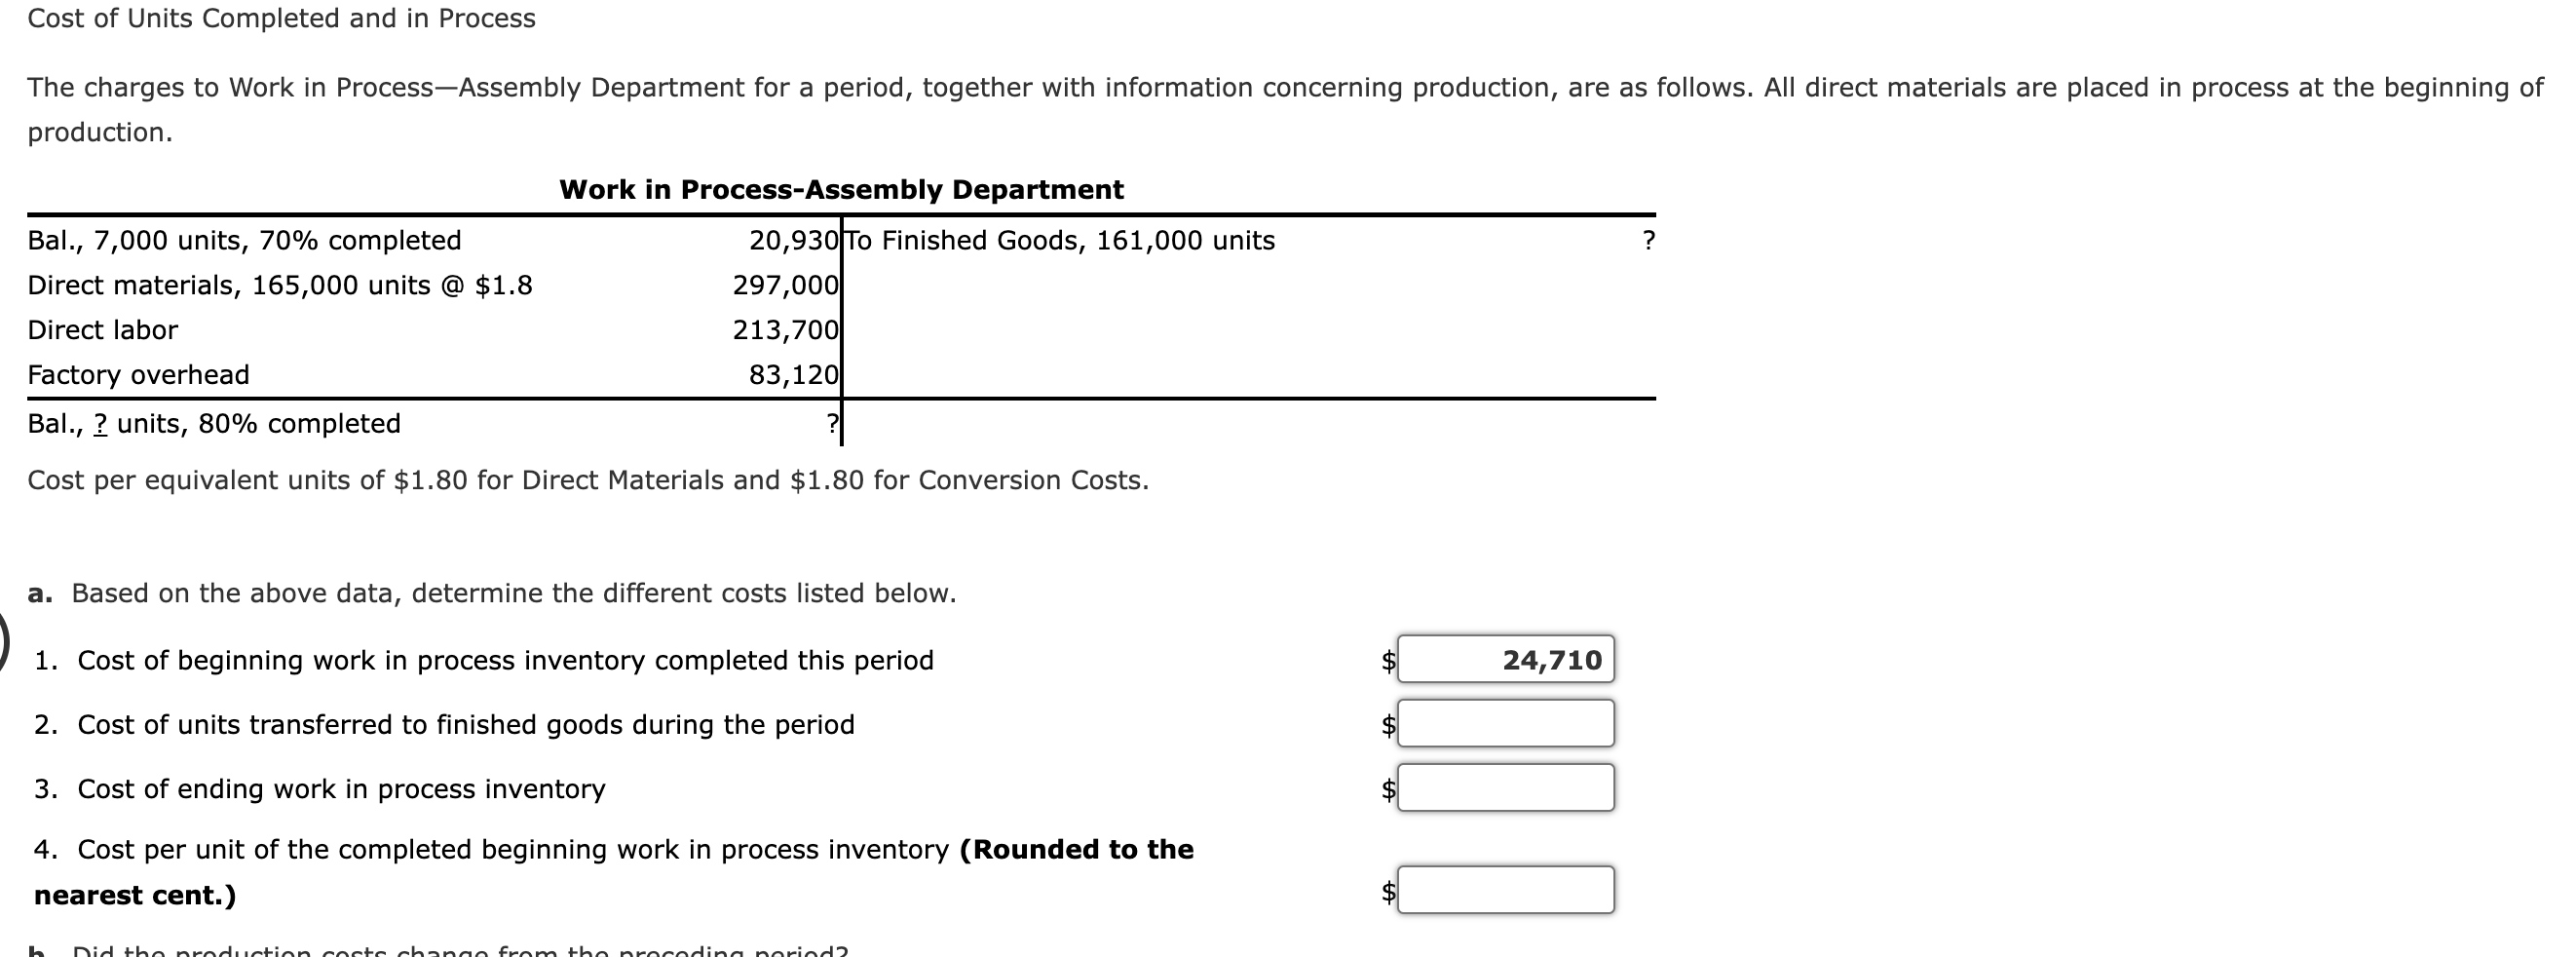Select the value 20,930 in the ledger
The width and height of the screenshot is (2576, 957).
(793, 239)
